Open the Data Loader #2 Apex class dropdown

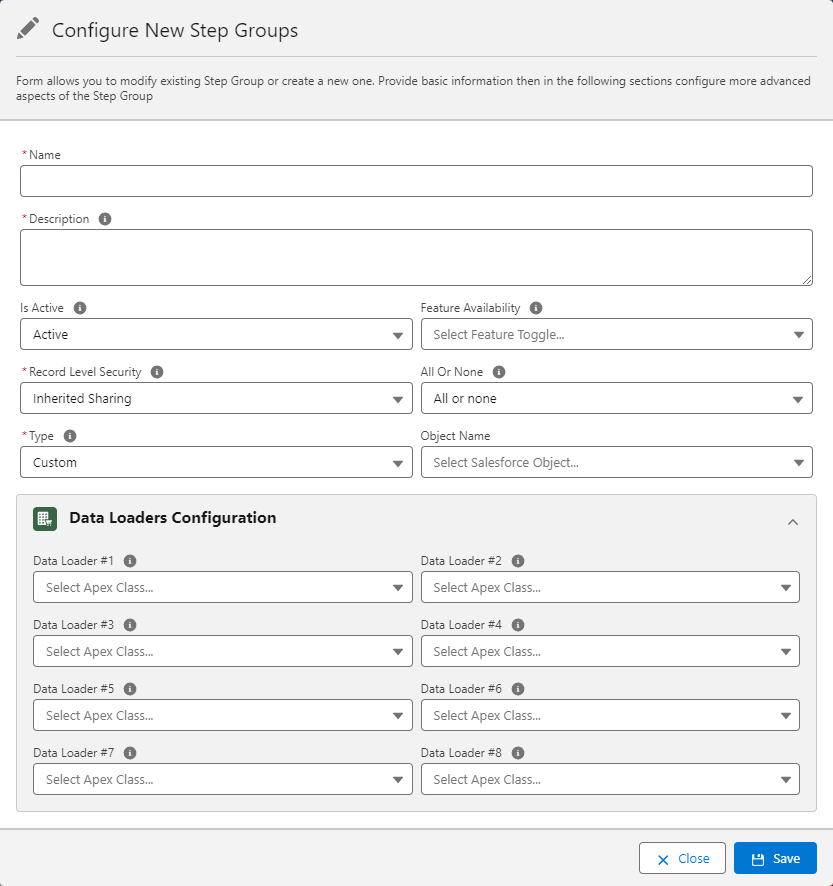610,588
